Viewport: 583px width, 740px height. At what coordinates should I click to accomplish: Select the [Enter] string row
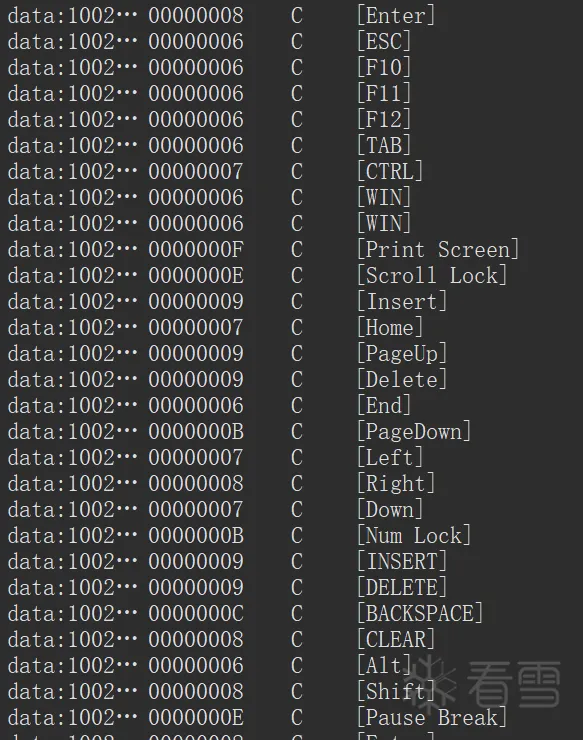click(x=291, y=16)
